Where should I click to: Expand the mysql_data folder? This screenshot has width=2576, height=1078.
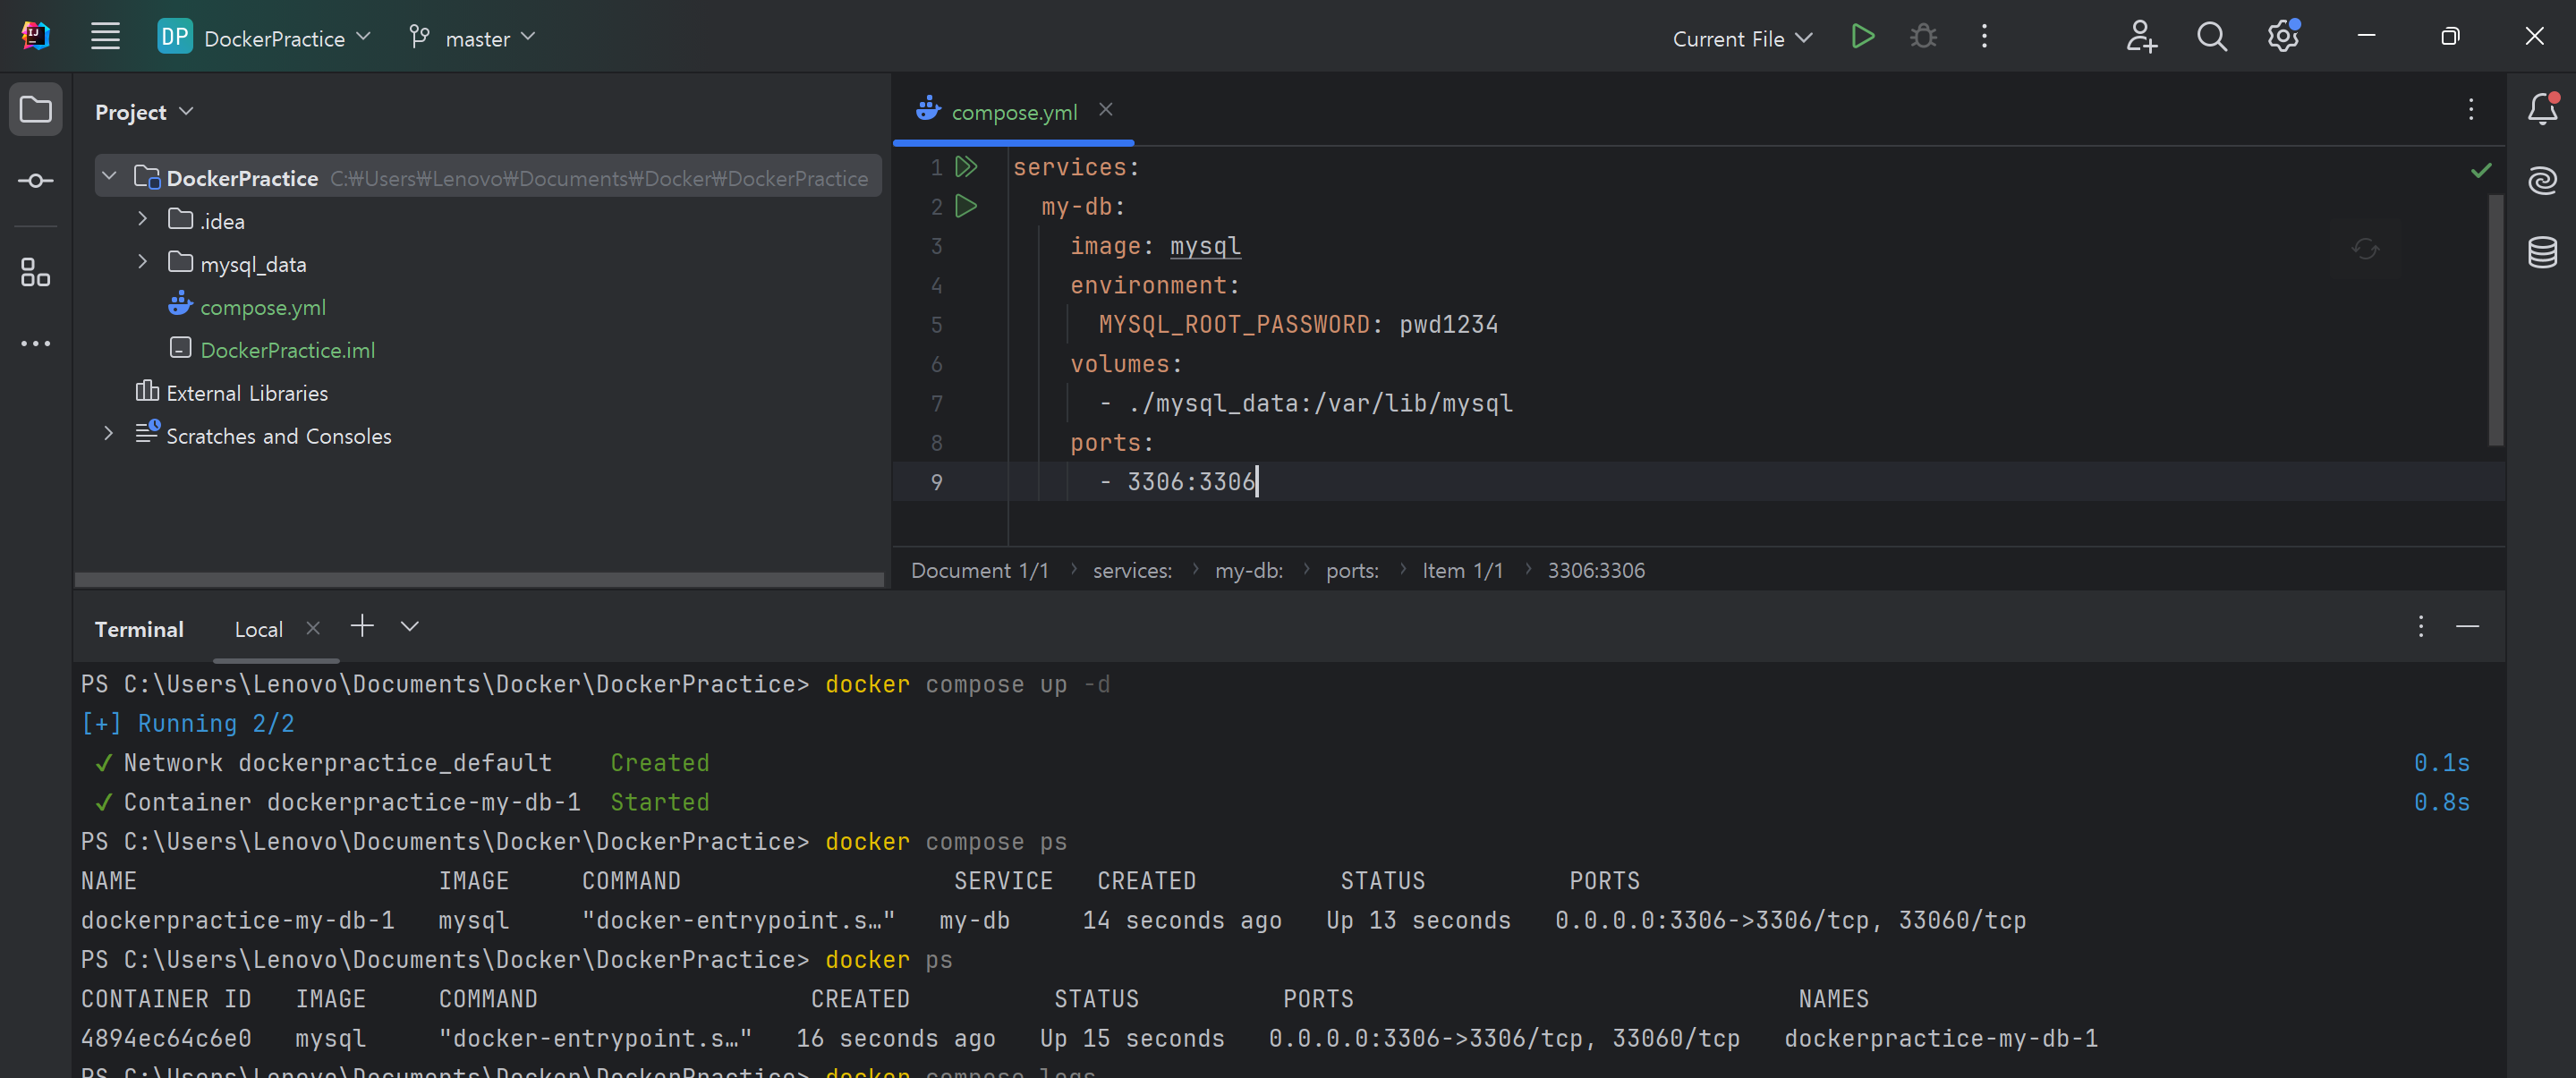(142, 262)
